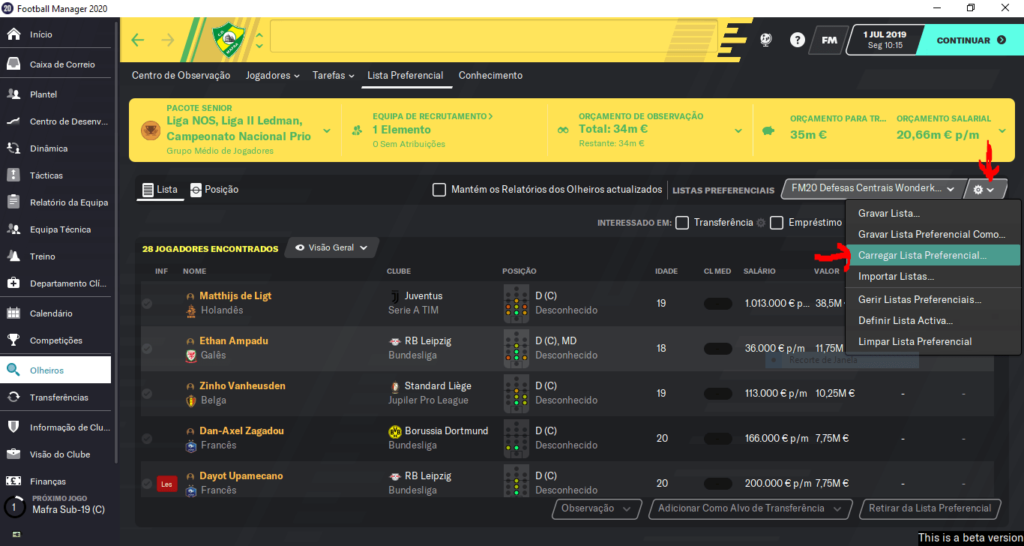
Task: Tick the Empréstimo interest checkbox
Action: click(x=776, y=222)
